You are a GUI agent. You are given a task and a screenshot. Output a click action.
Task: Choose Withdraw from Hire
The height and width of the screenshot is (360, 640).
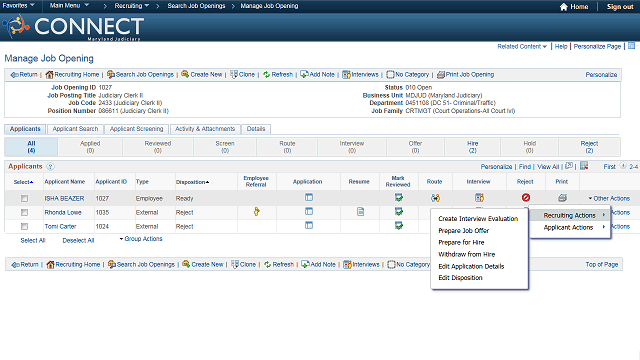[467, 254]
